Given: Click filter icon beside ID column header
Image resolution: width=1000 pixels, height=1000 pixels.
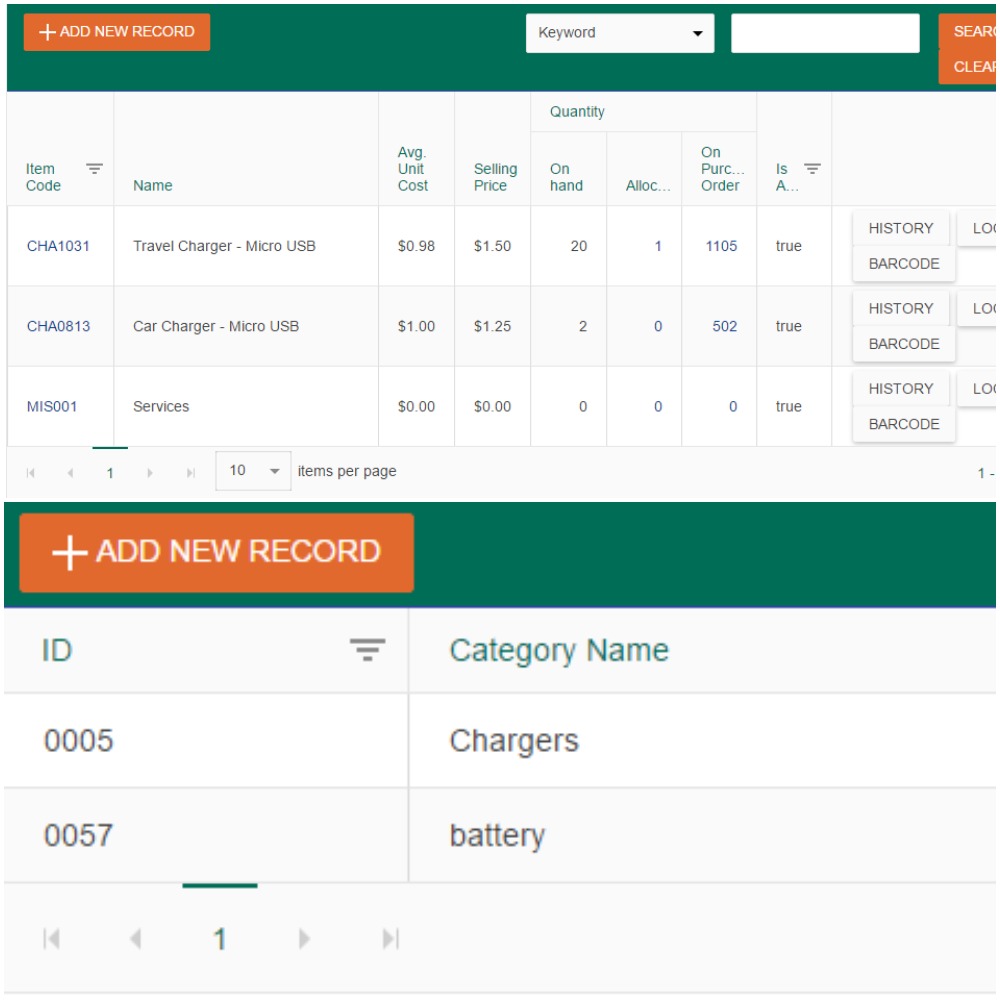Looking at the screenshot, I should click(x=367, y=651).
